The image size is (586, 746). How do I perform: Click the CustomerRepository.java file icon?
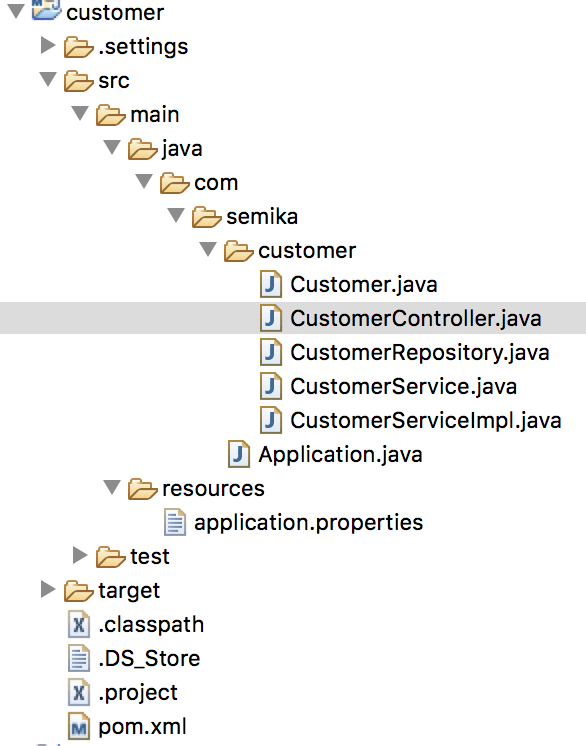click(271, 353)
